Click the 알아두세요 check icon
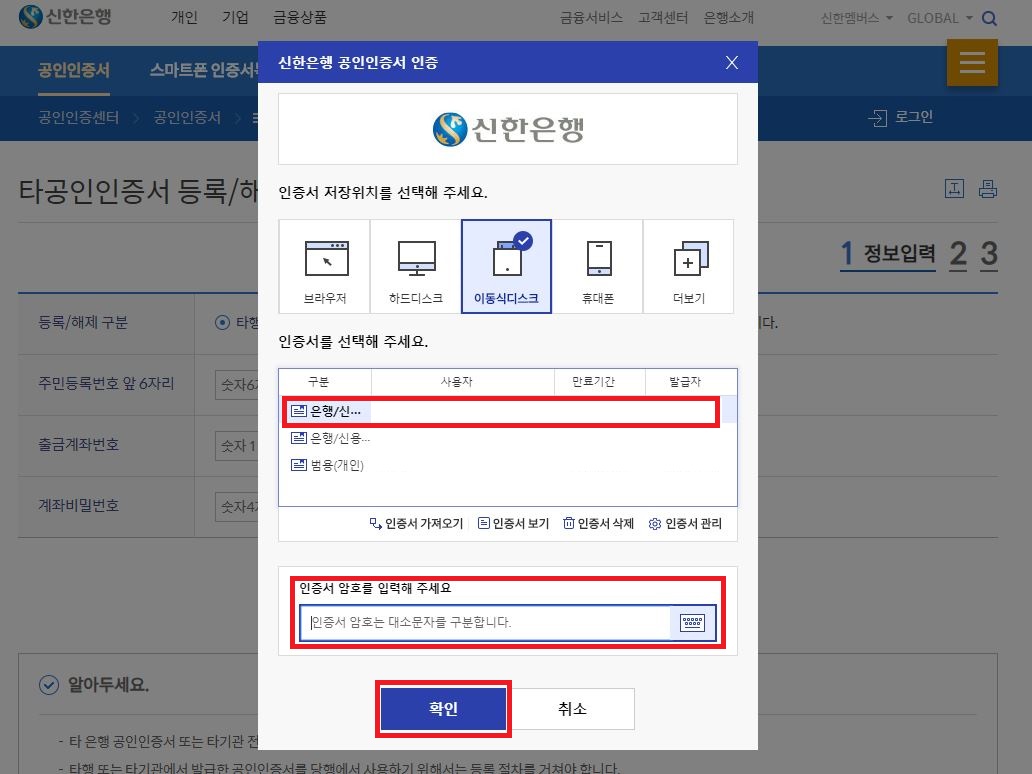The image size is (1032, 774). [x=49, y=685]
